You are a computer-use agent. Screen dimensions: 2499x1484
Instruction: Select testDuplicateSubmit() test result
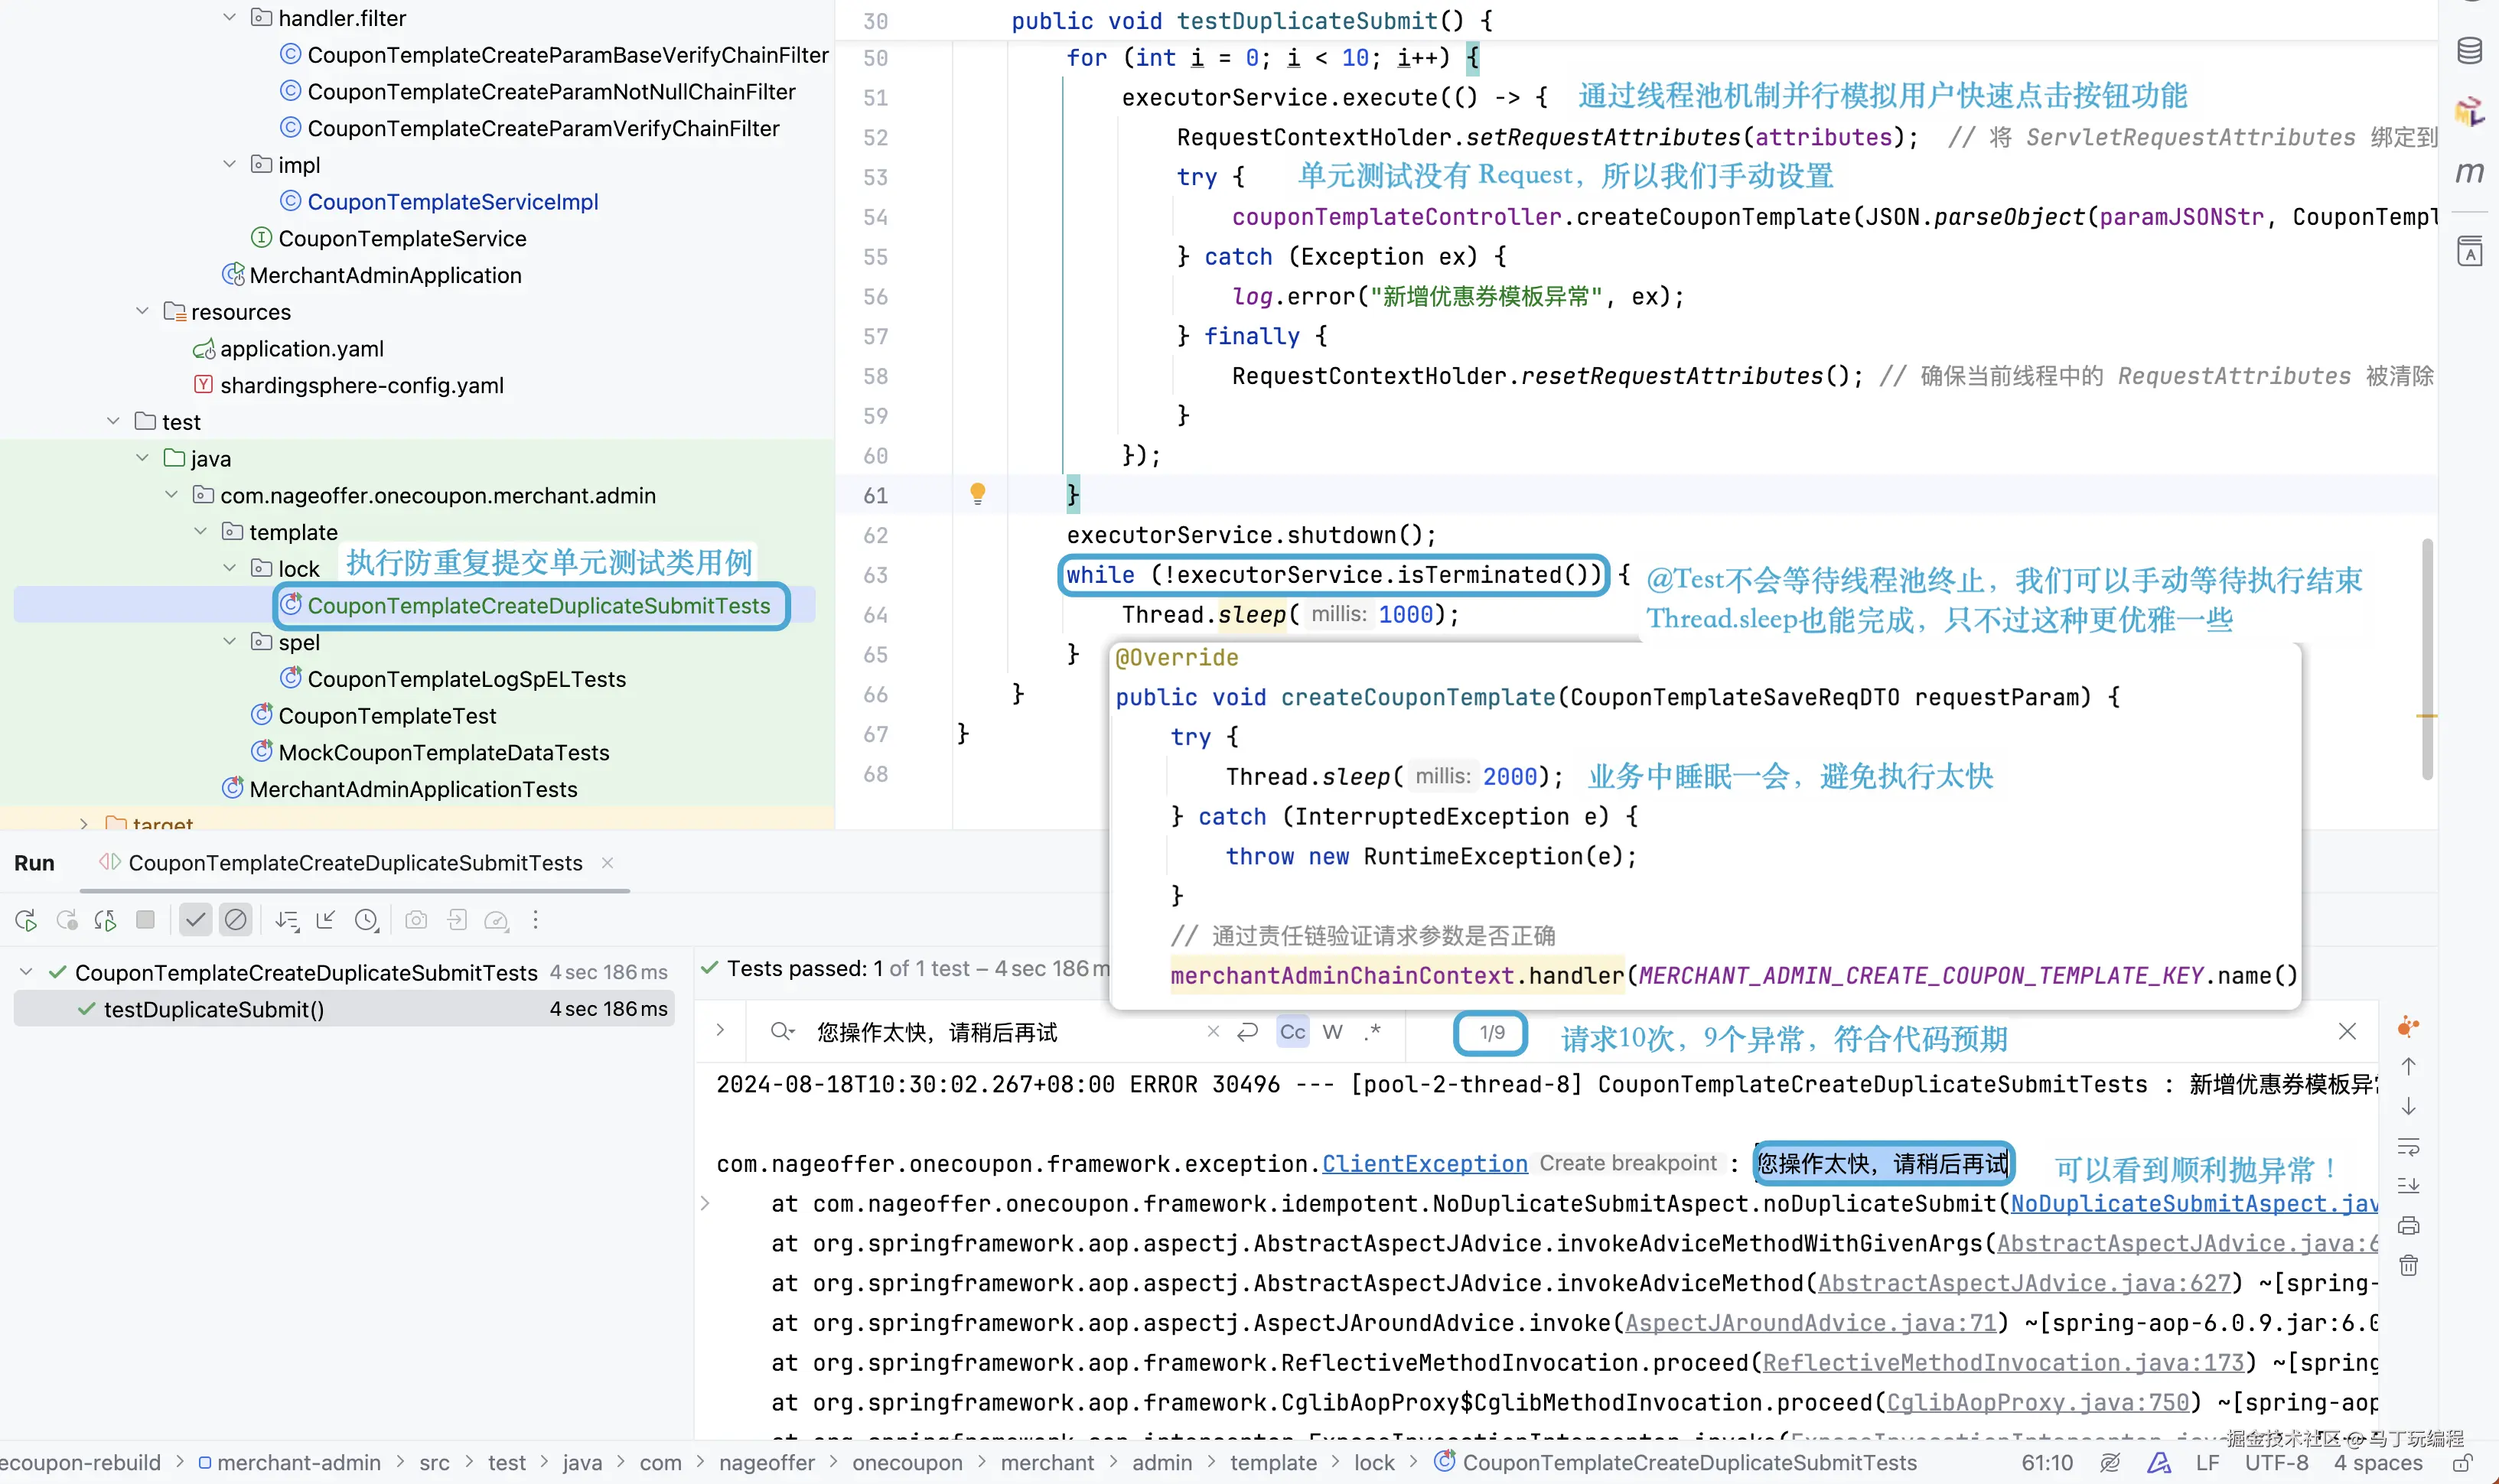214,1009
